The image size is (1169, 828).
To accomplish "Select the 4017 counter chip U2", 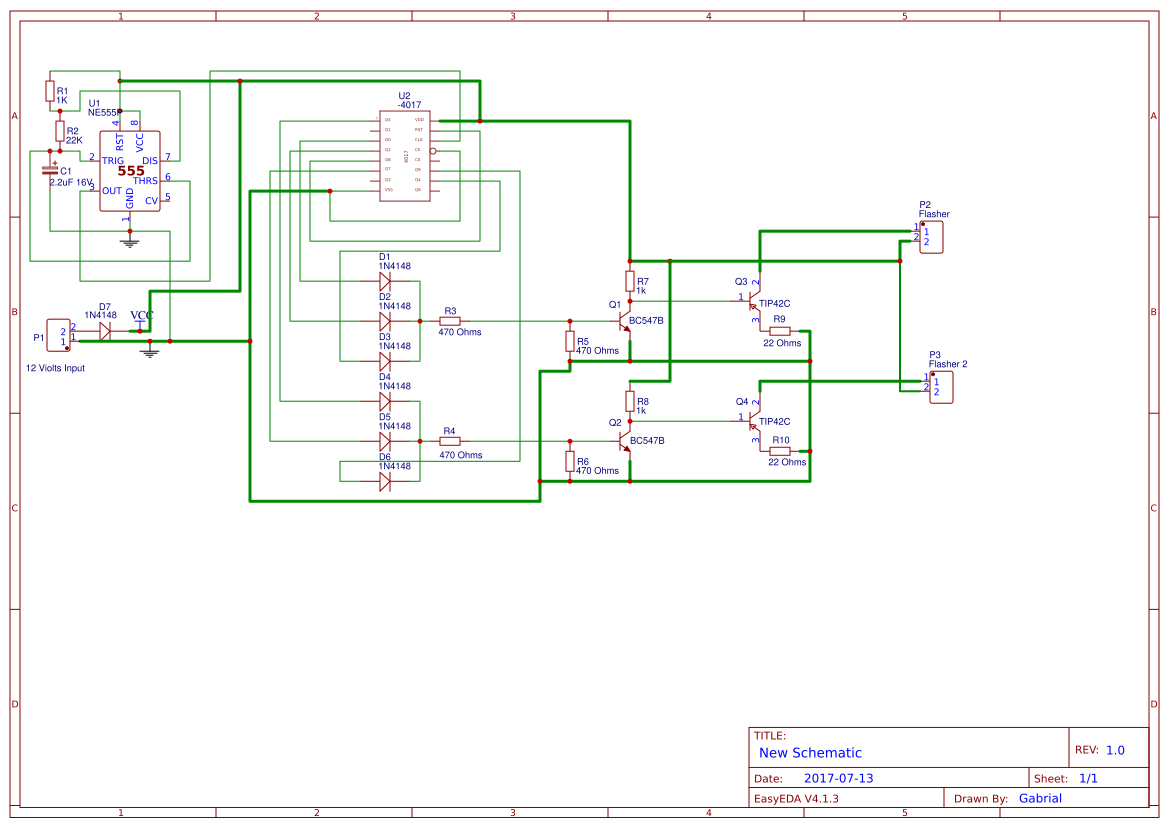I will pos(405,155).
